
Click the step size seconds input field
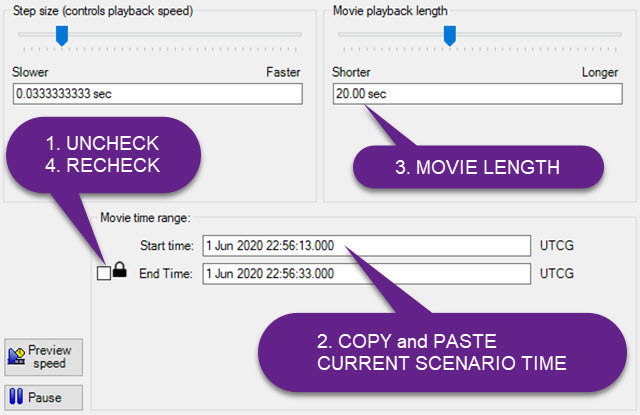point(157,93)
